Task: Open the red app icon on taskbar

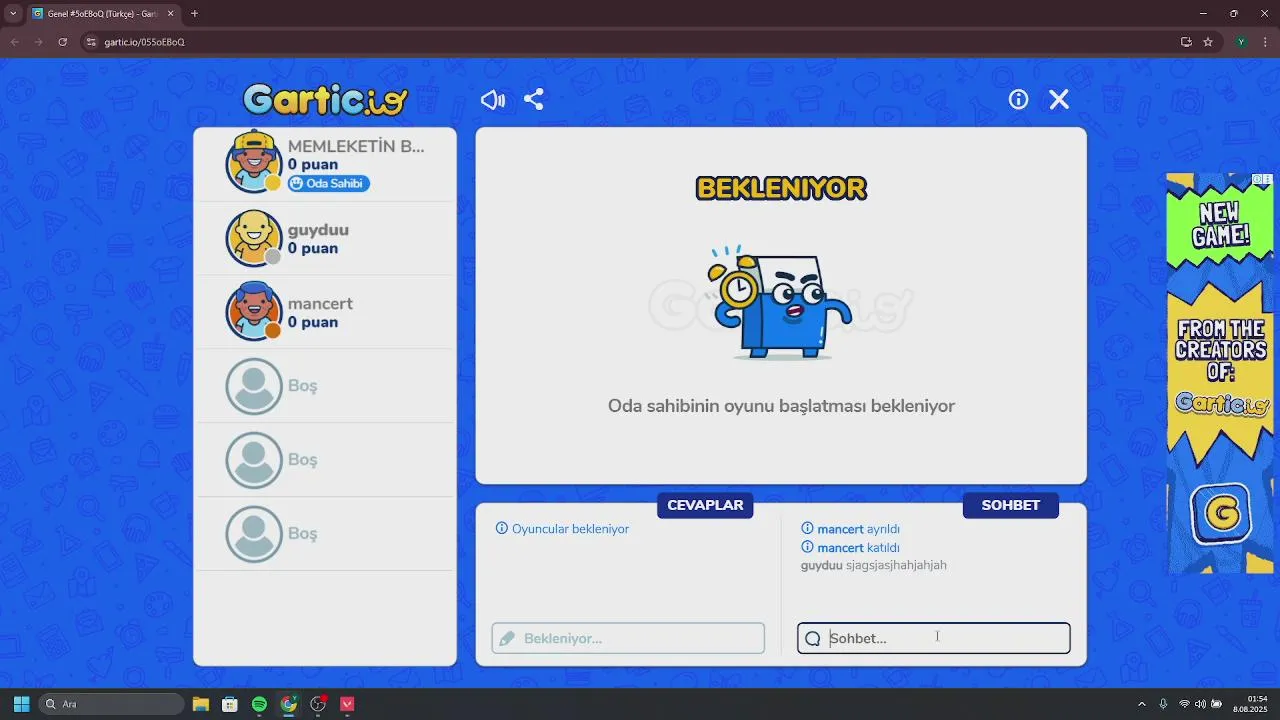Action: pos(347,704)
